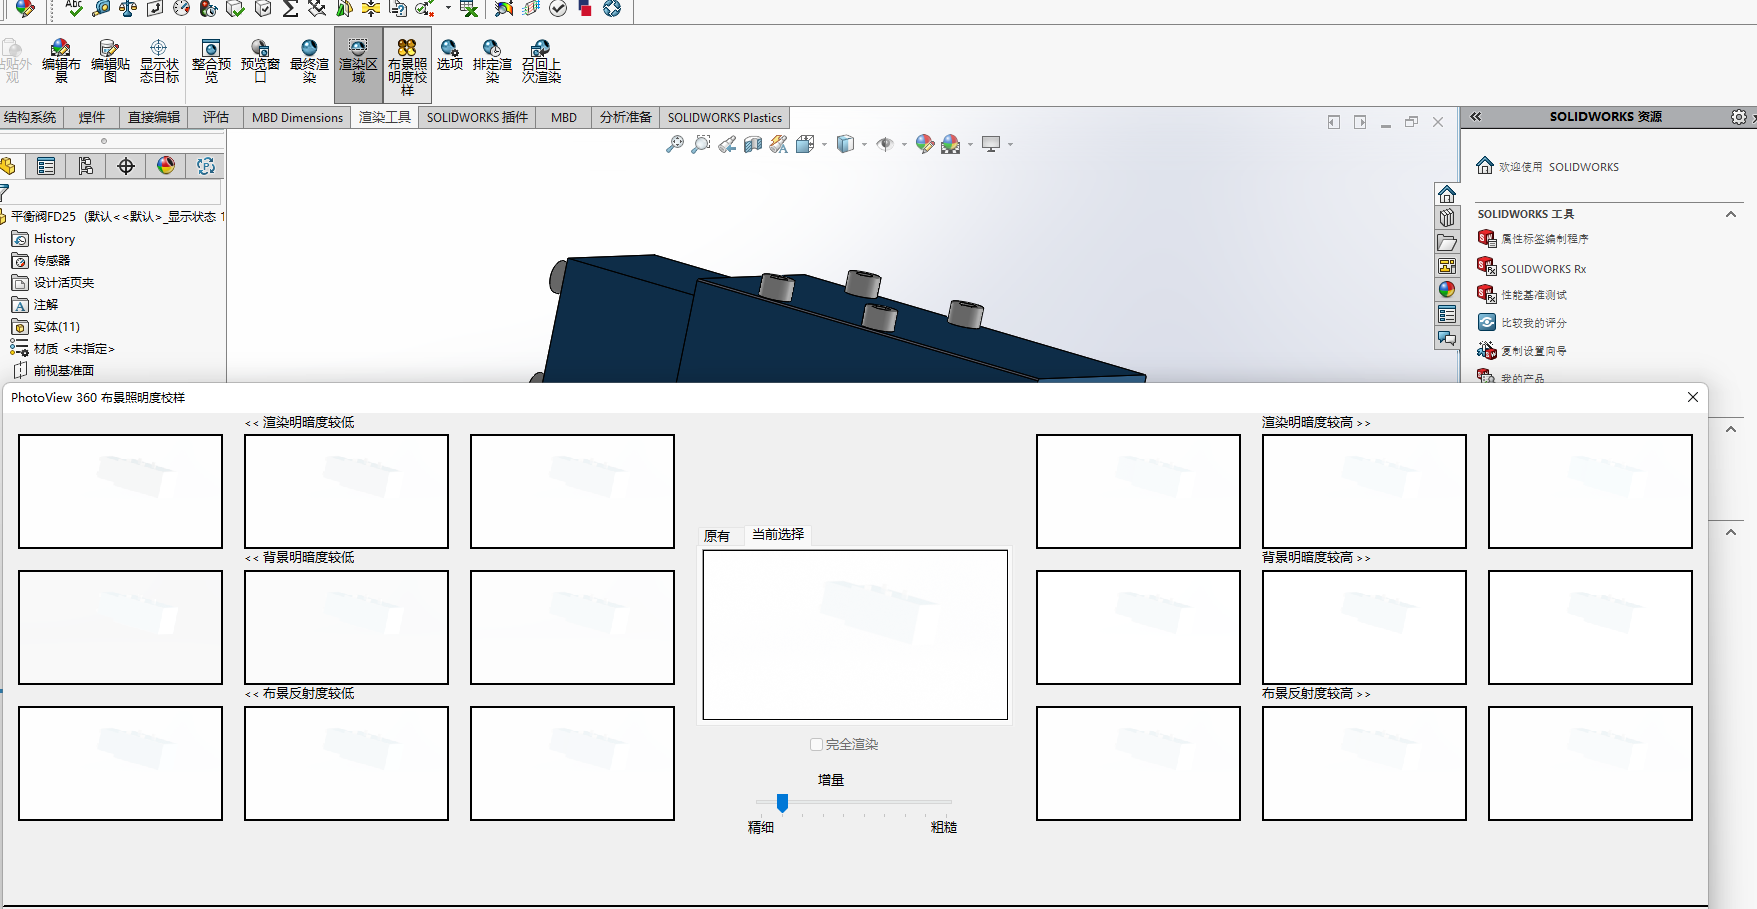The height and width of the screenshot is (909, 1757).
Task: Click the 增量 increment slider handle
Action: (782, 802)
